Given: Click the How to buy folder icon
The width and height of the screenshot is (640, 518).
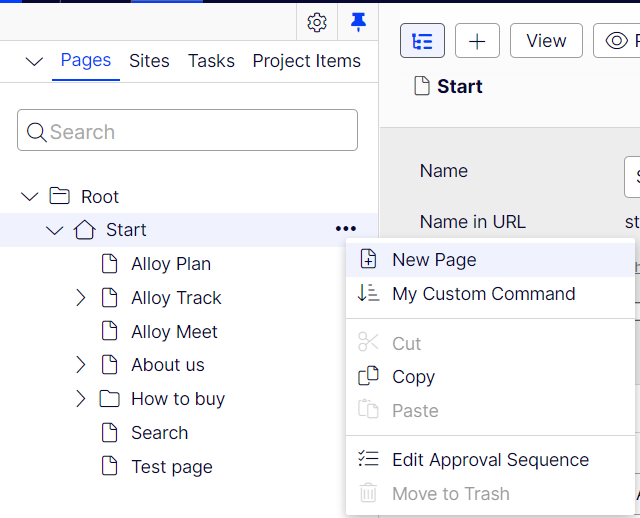Looking at the screenshot, I should 109,399.
